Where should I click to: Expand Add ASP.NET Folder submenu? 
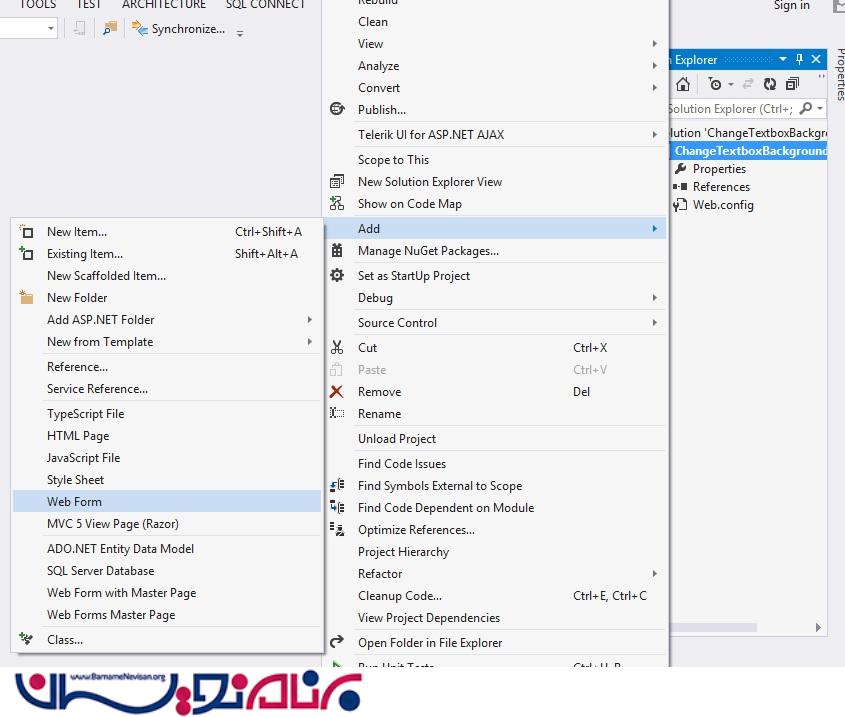pyautogui.click(x=167, y=320)
